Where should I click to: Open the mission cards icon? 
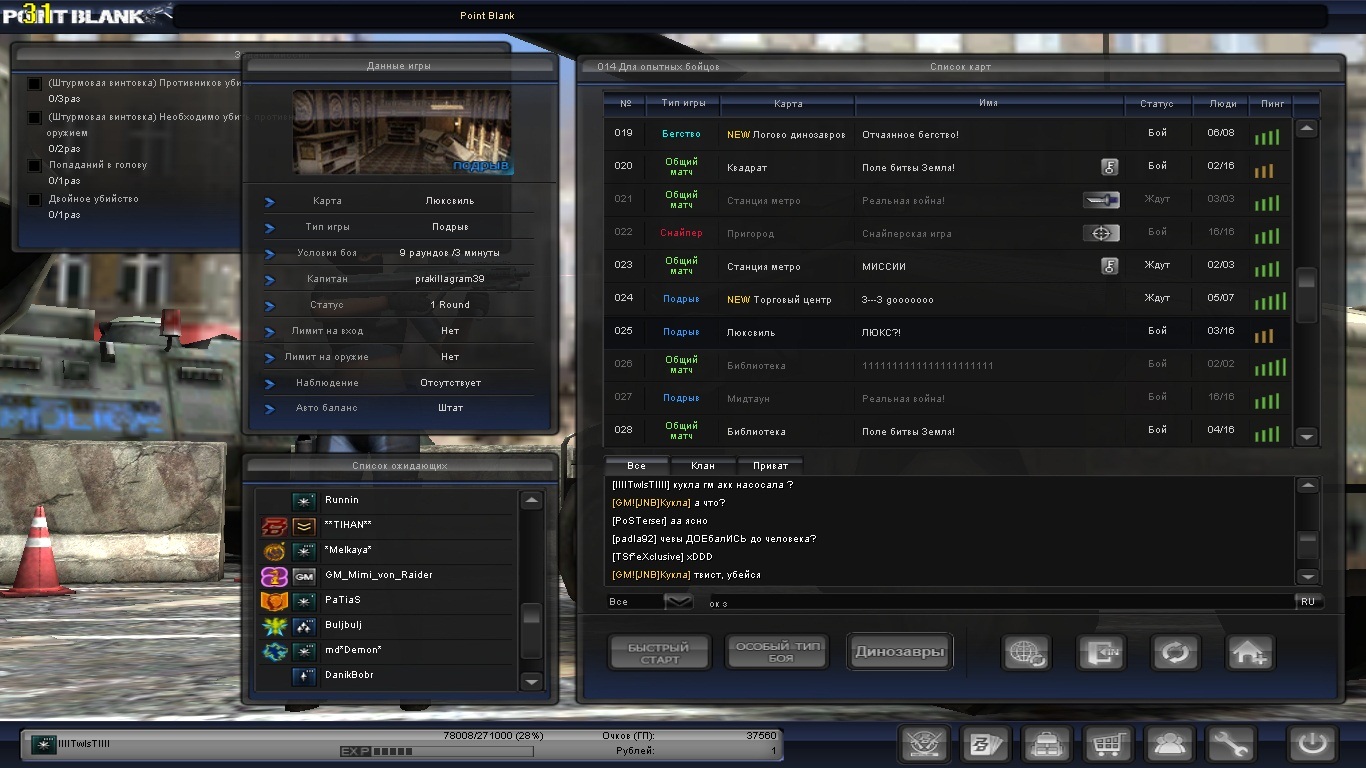pyautogui.click(x=986, y=744)
